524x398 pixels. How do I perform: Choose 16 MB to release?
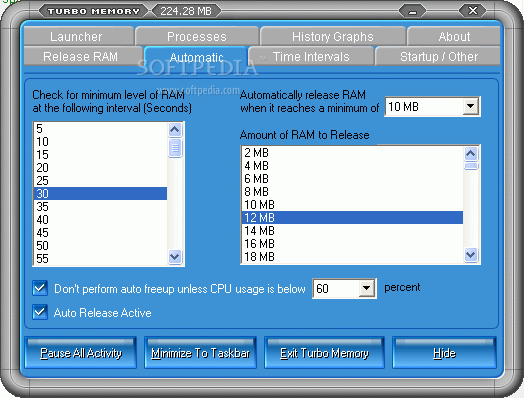(352, 244)
